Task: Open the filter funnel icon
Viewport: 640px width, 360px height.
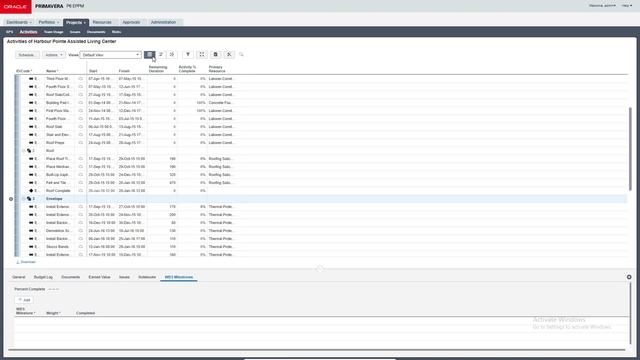Action: 188,55
